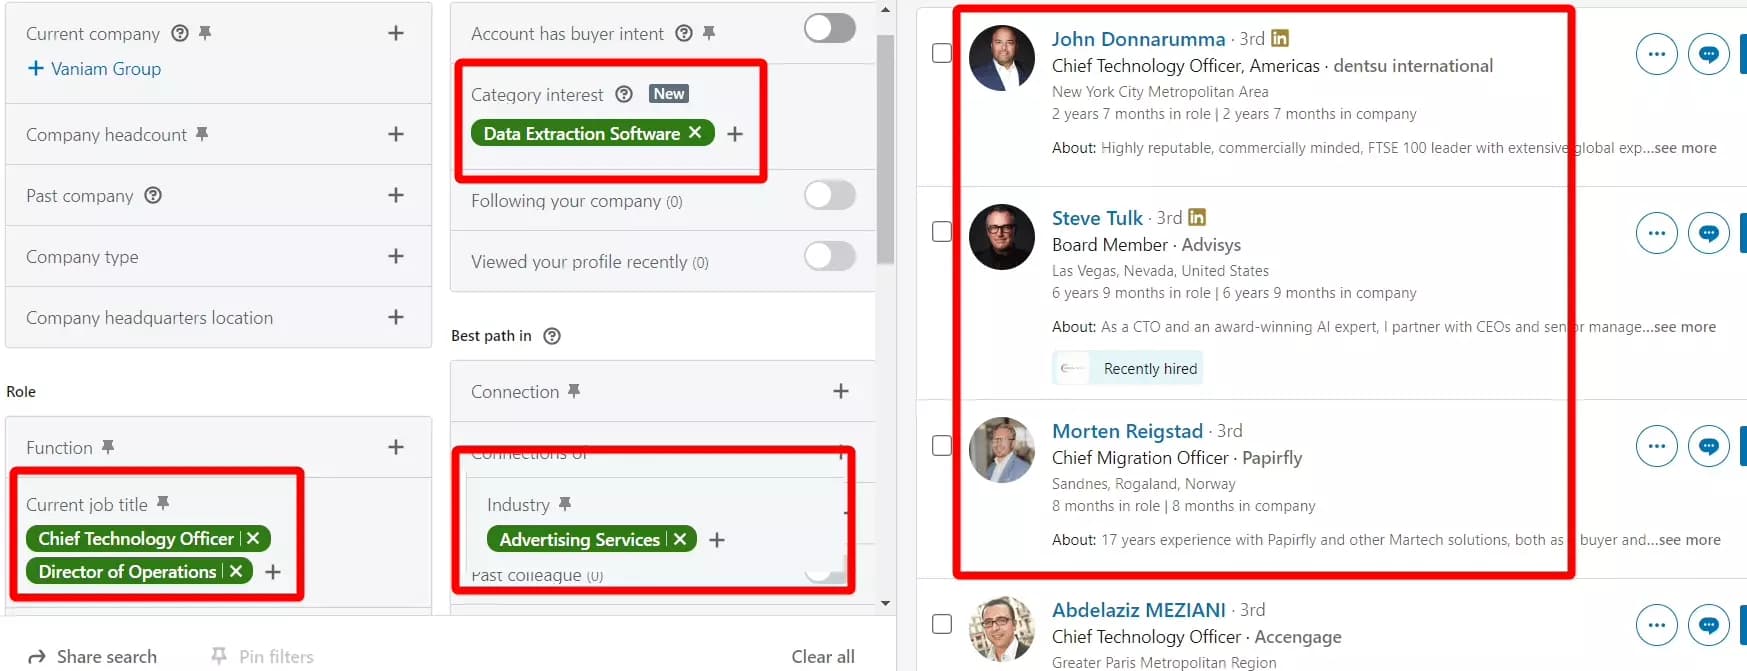Expand the Past company filter
The height and width of the screenshot is (671, 1747).
[396, 195]
